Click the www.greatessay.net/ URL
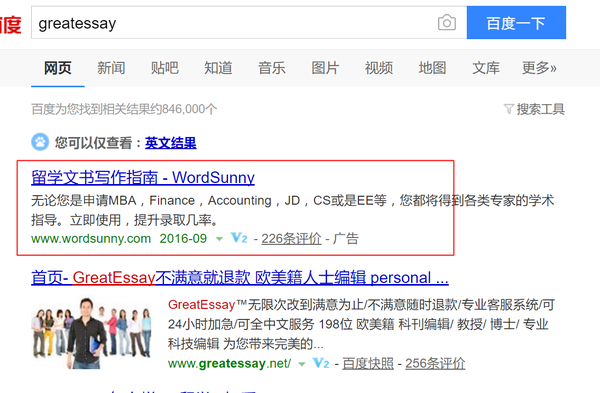The width and height of the screenshot is (600, 393). coord(230,363)
